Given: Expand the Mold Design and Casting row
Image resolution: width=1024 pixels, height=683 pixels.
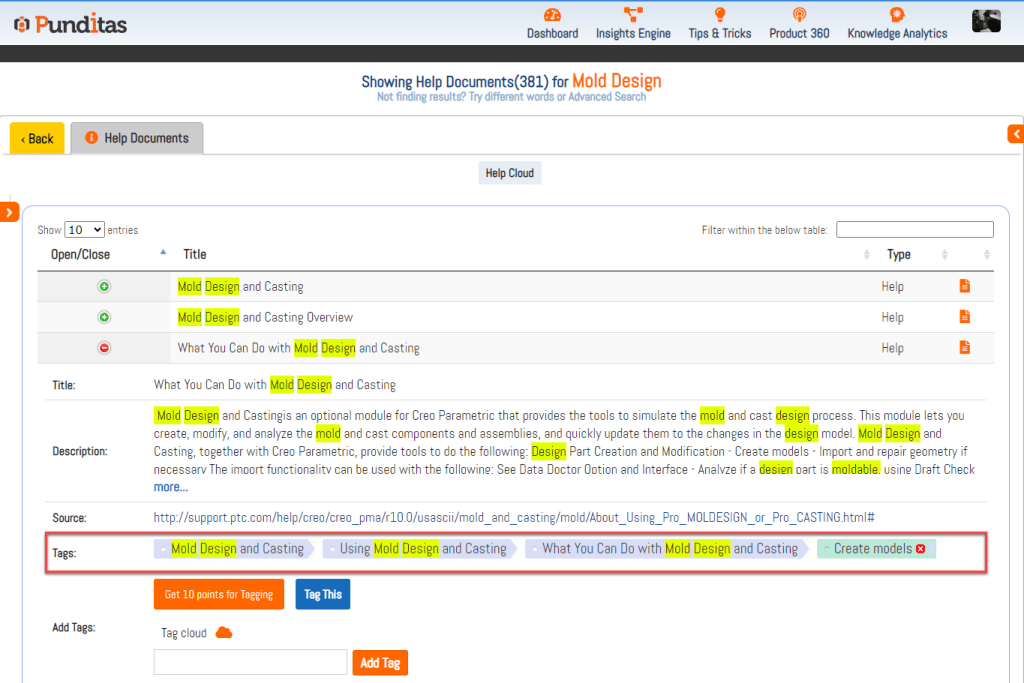Looking at the screenshot, I should 104,286.
